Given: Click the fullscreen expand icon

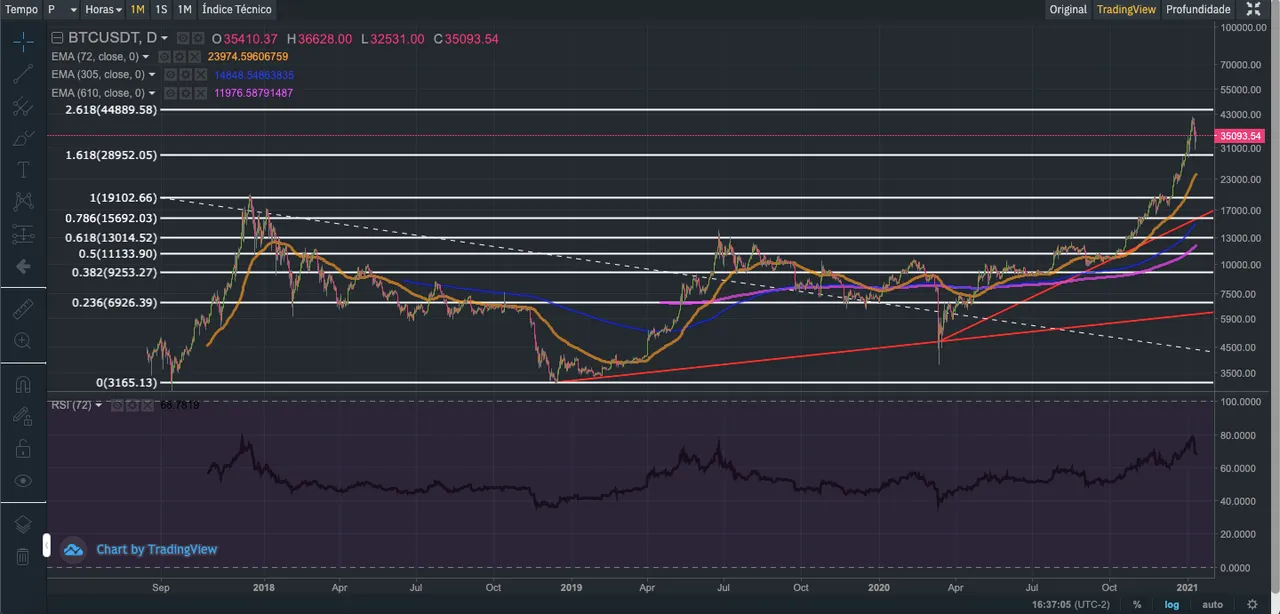Looking at the screenshot, I should click(1253, 9).
